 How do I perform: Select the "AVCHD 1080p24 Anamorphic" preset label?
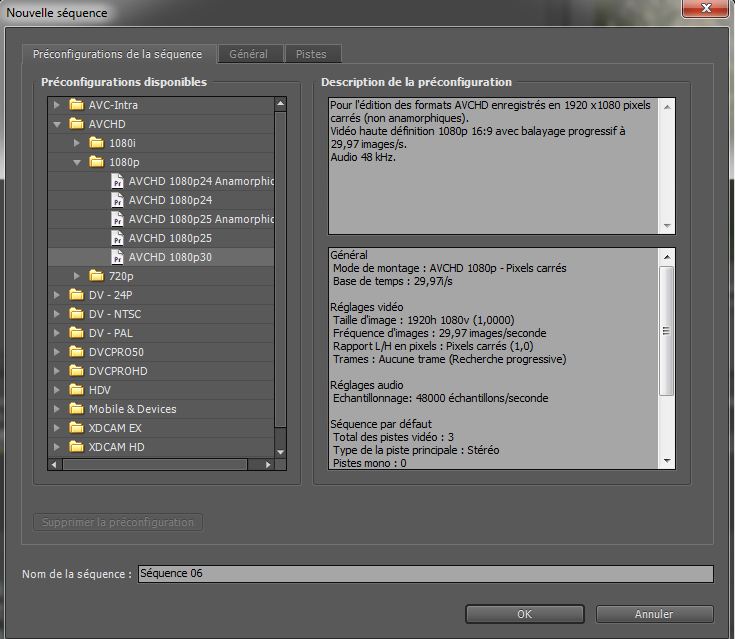click(201, 181)
